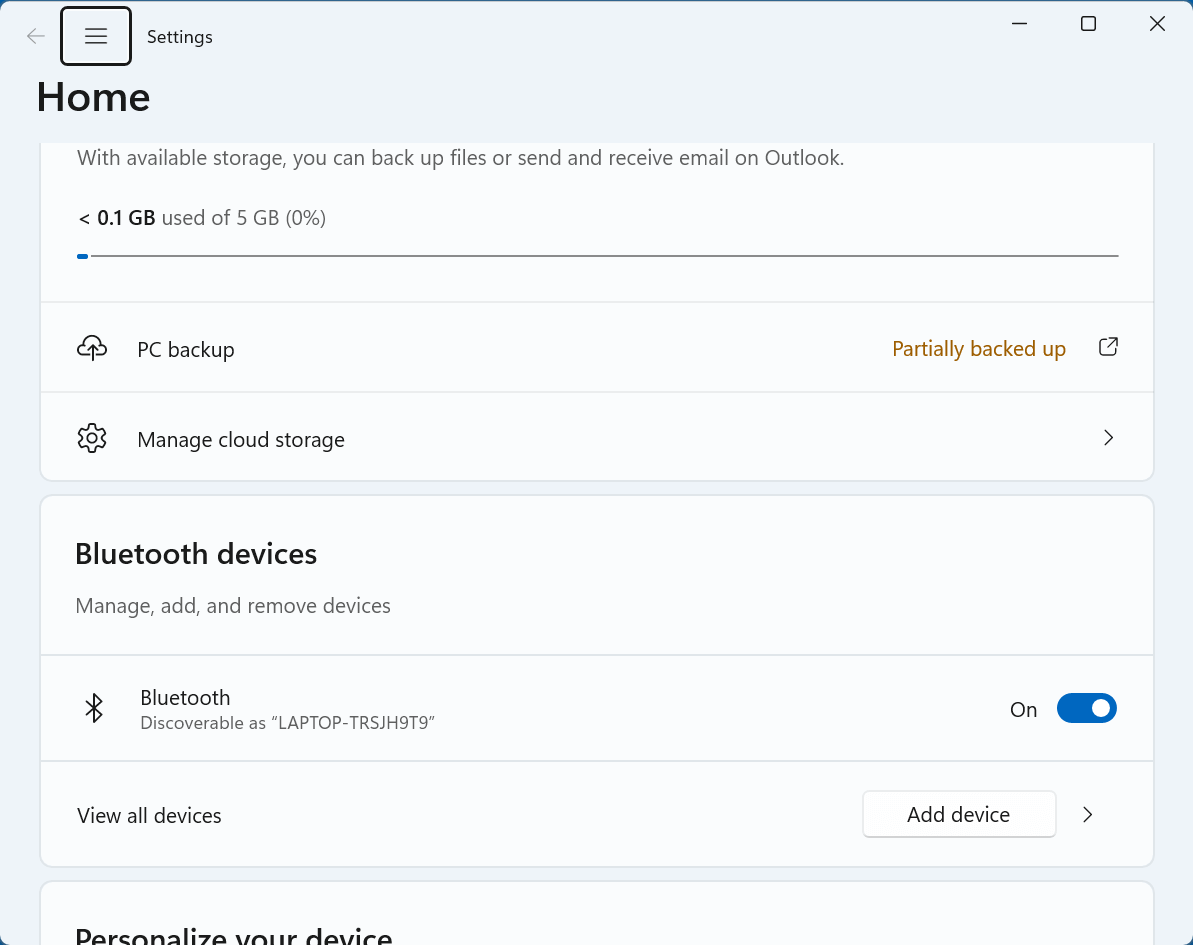Click the back arrow in the title bar
Image resolution: width=1193 pixels, height=945 pixels.
click(35, 35)
